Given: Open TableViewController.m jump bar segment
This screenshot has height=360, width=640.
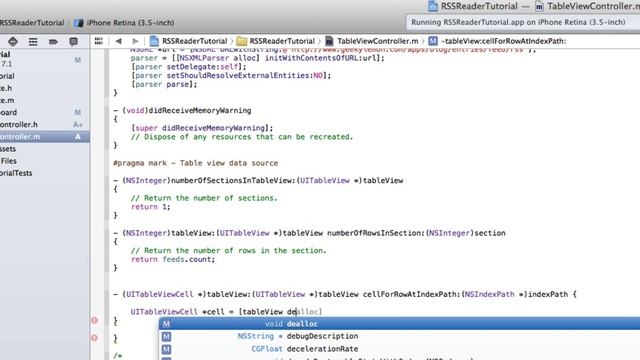Looking at the screenshot, I should pos(372,41).
